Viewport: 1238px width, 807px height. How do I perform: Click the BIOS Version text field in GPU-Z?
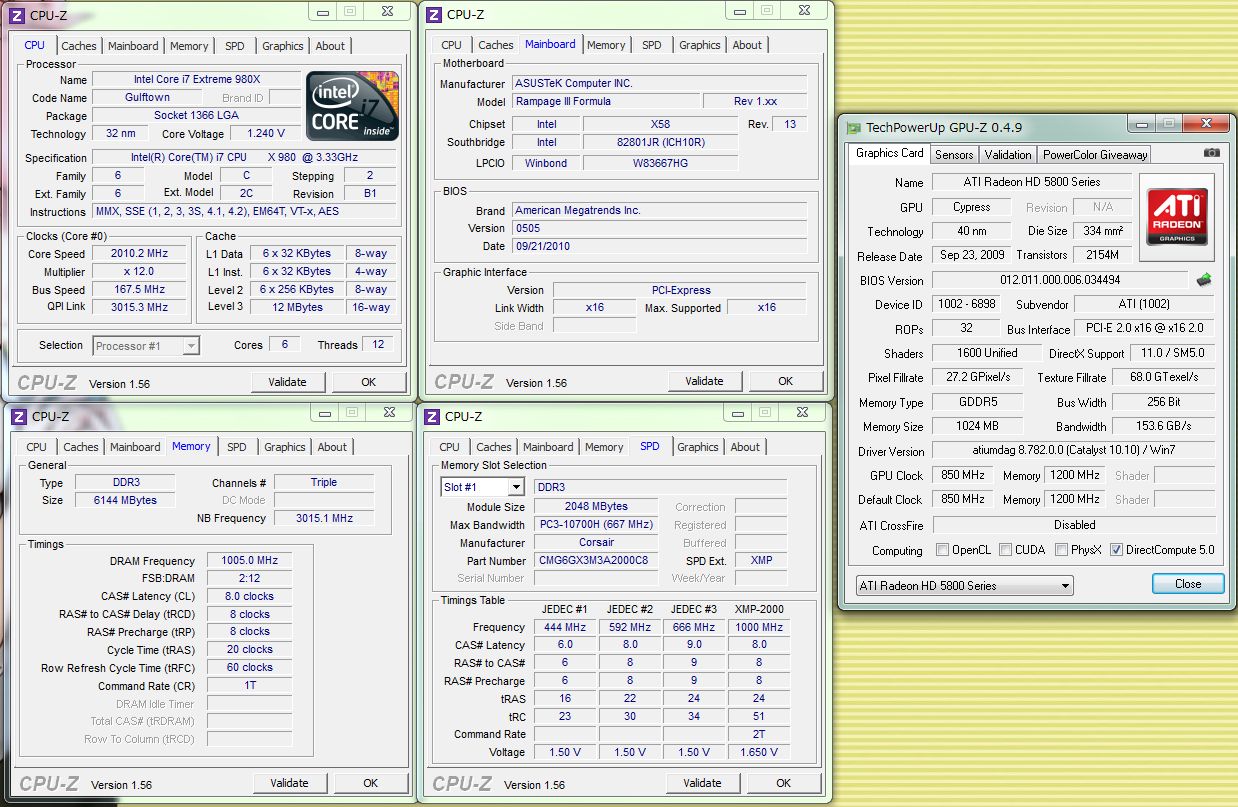click(1060, 280)
